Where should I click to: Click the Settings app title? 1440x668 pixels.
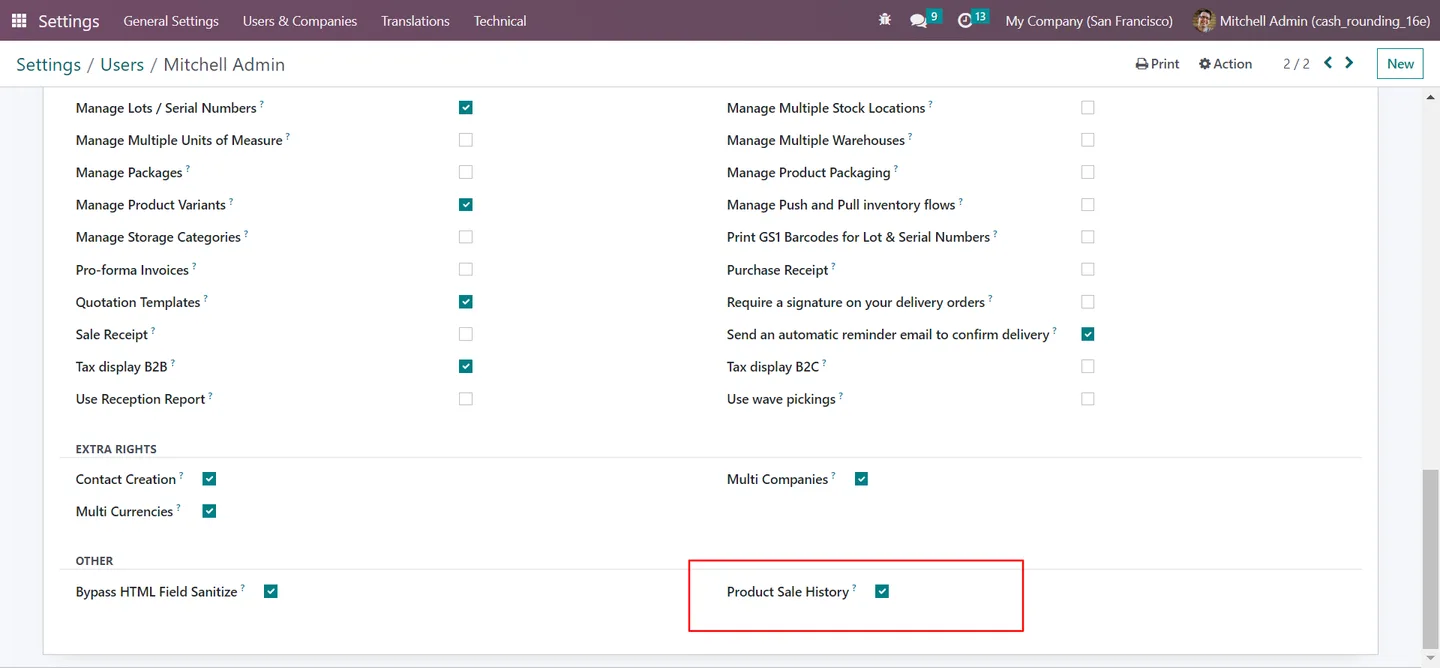click(x=69, y=20)
